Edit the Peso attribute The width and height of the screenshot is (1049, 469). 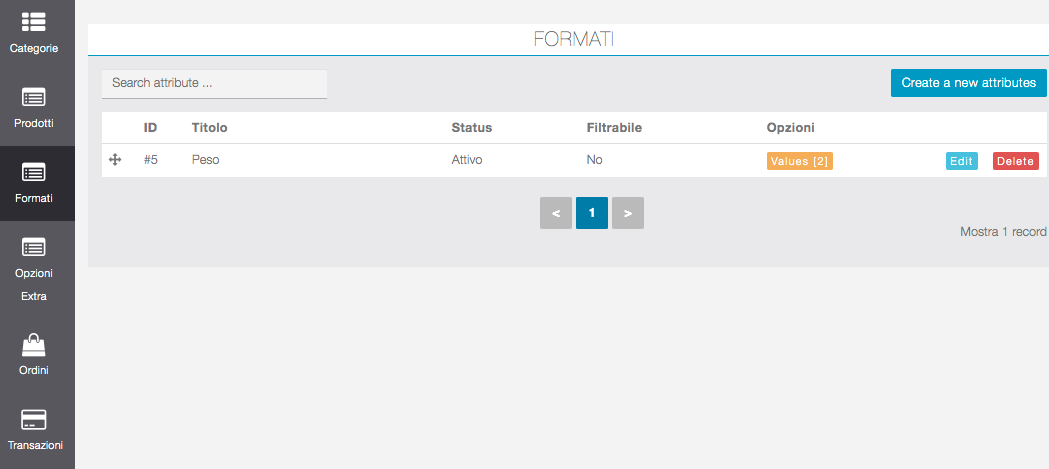pos(961,161)
